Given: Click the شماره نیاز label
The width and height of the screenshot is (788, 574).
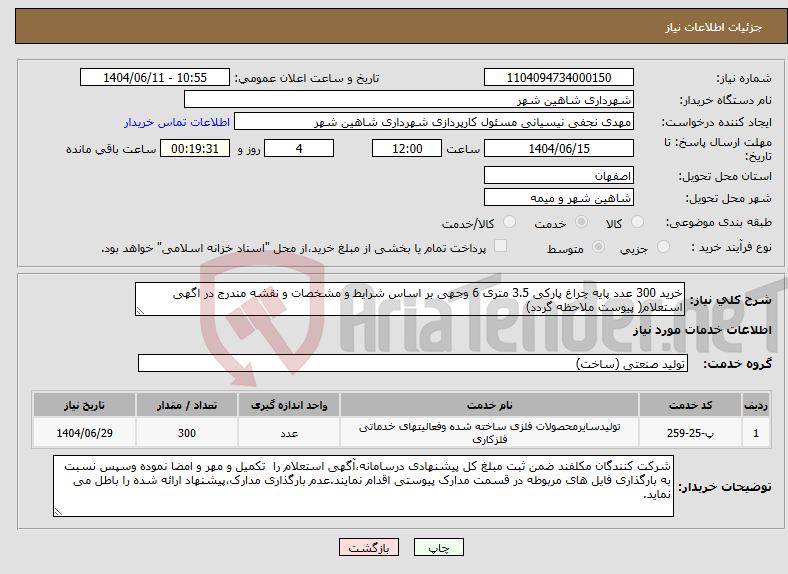Looking at the screenshot, I should tap(744, 78).
